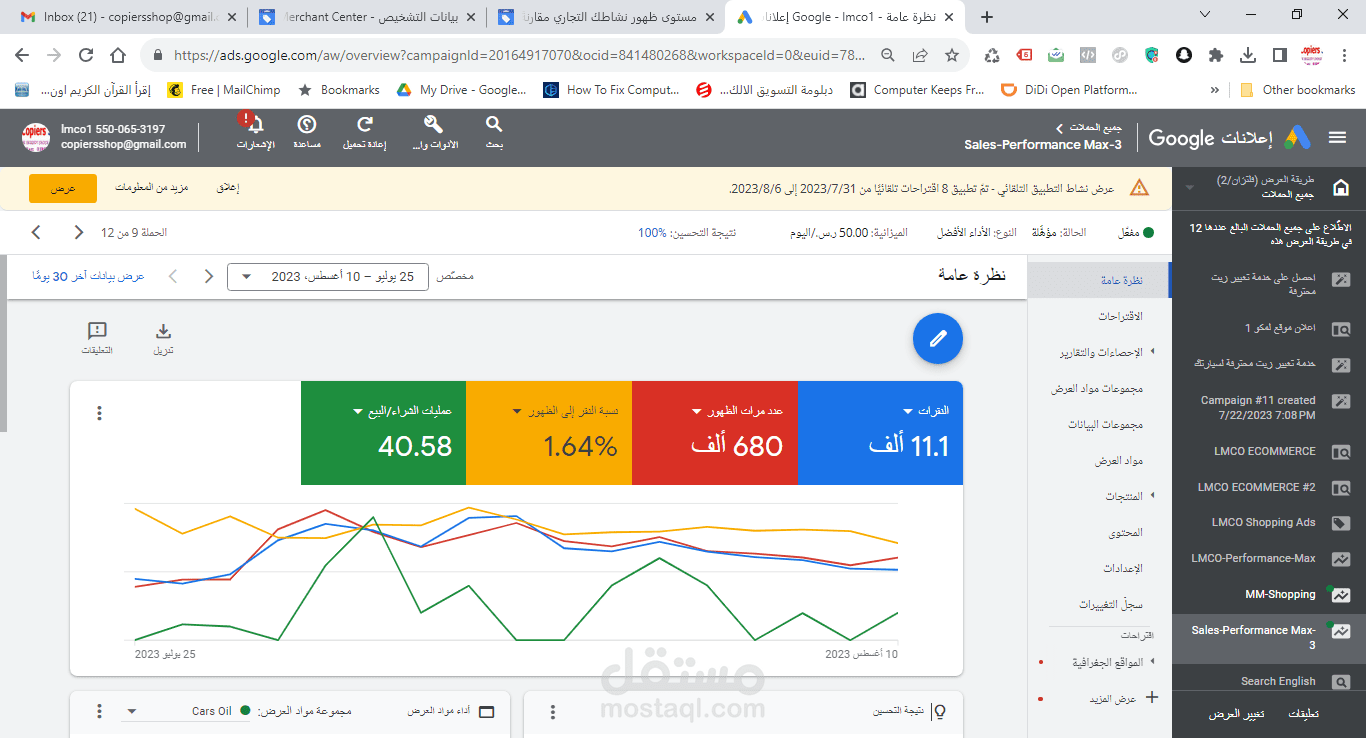Go to previous campaign arrow
The height and width of the screenshot is (738, 1366).
36,232
